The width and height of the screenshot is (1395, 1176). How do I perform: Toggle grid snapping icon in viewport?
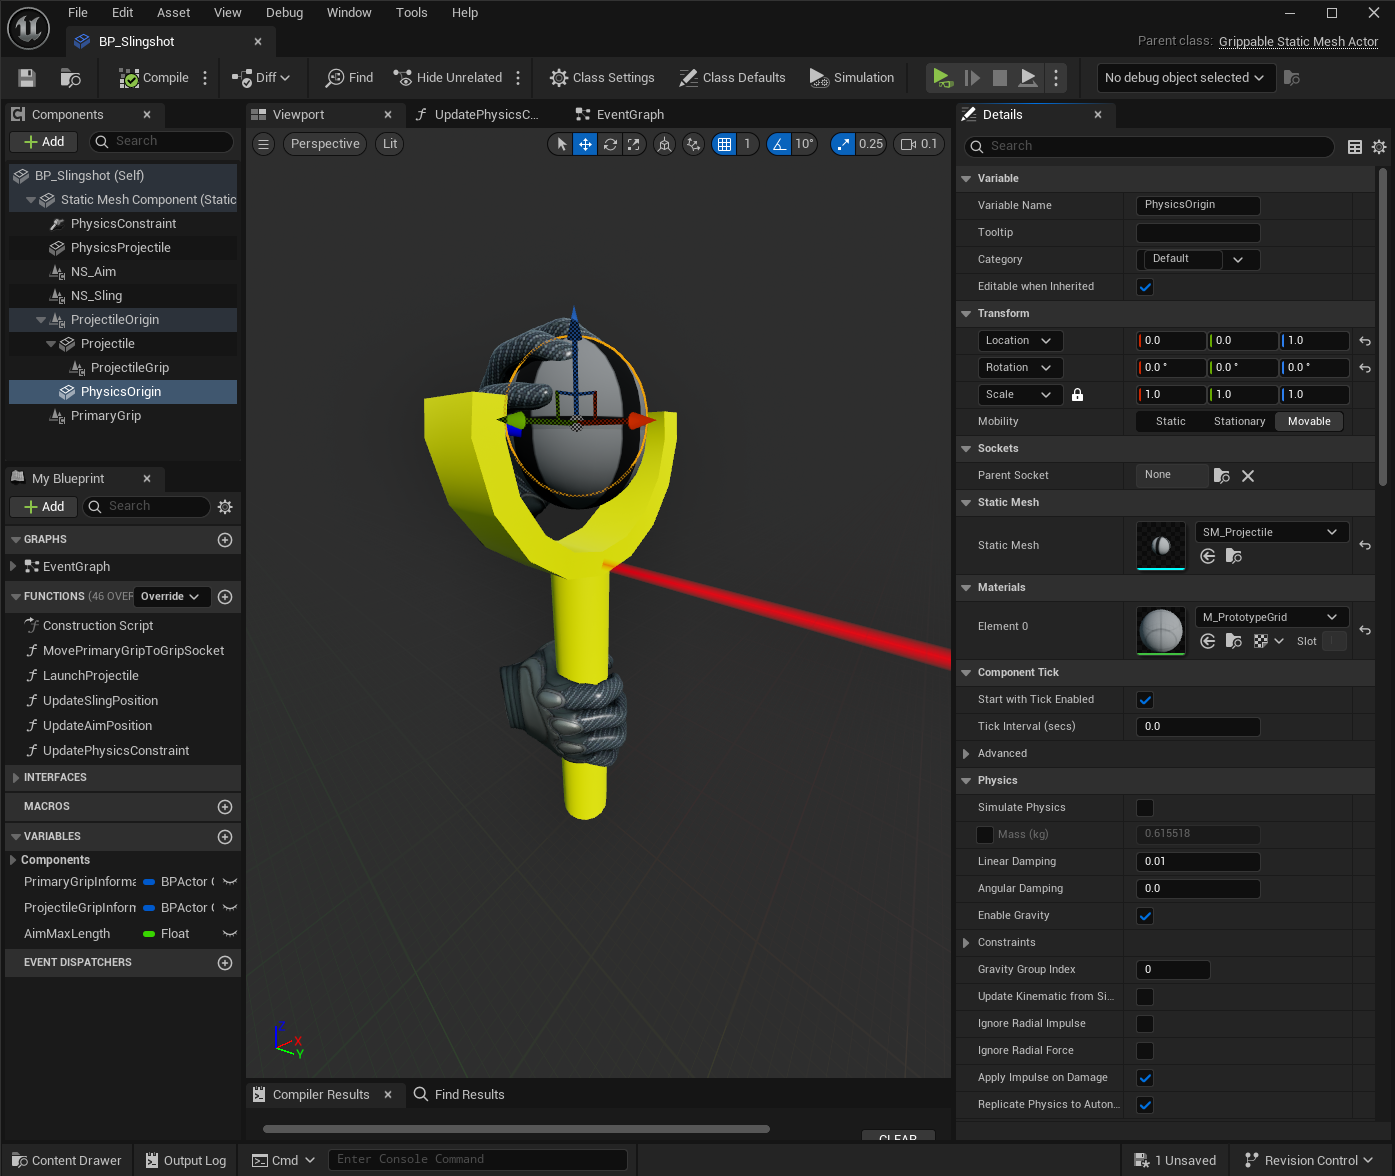(725, 144)
